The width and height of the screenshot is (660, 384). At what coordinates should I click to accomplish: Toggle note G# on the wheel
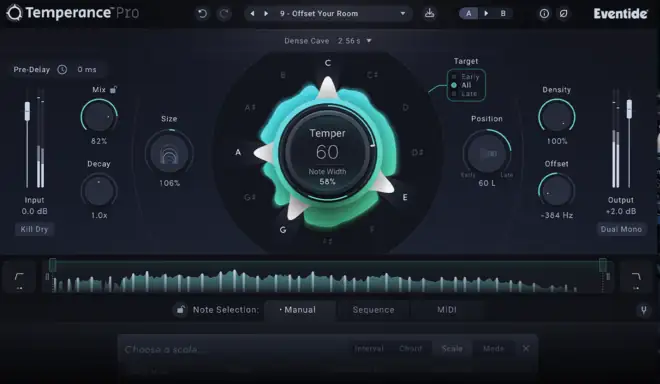click(x=250, y=197)
